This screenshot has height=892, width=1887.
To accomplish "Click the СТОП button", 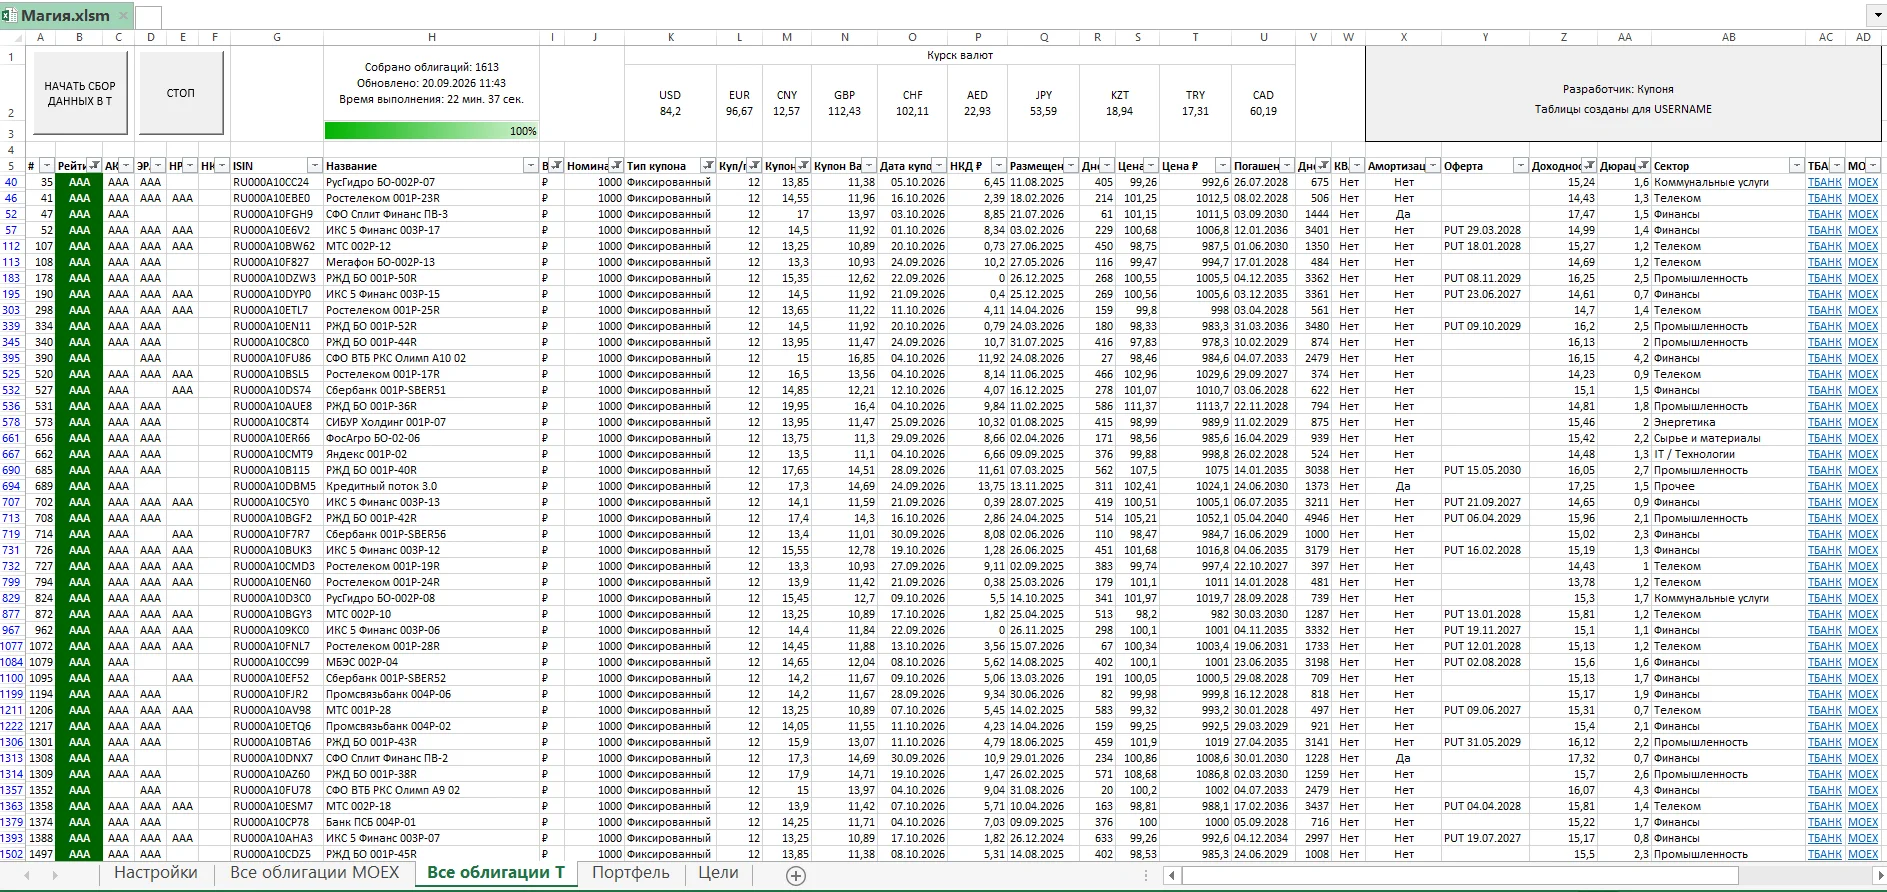I will click(x=180, y=93).
